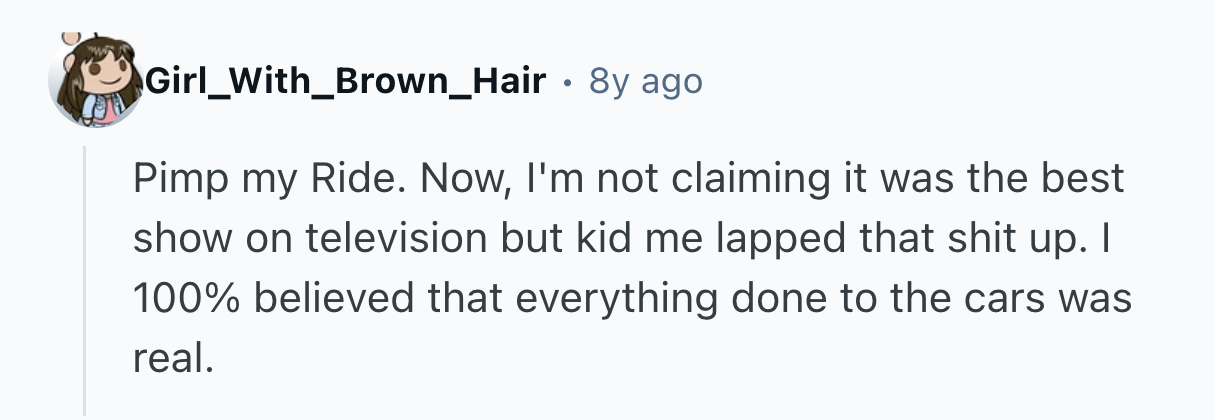Collapse the comment using the vertical thread line
The height and width of the screenshot is (420, 1214).
tap(86, 280)
